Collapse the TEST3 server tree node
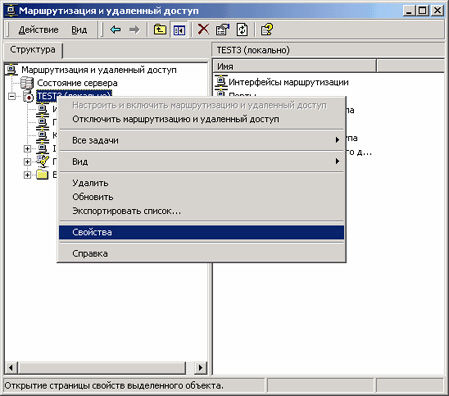Image resolution: width=449 pixels, height=396 pixels. click(12, 96)
